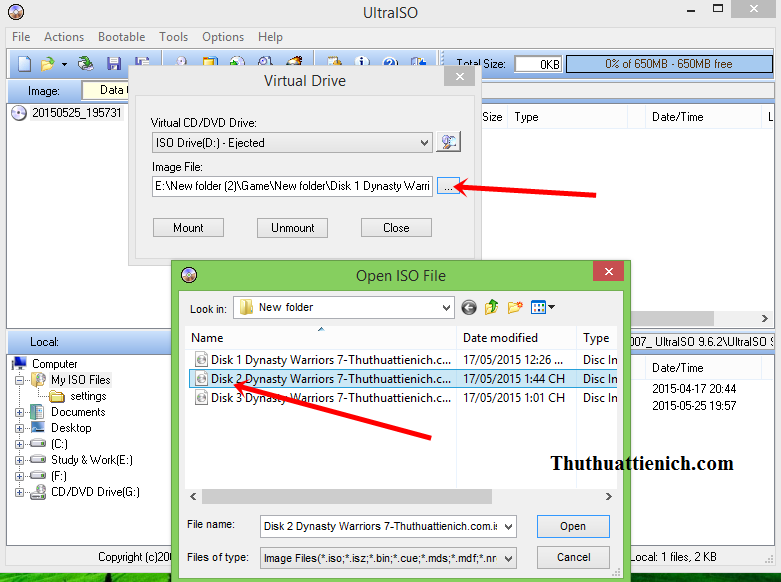
Task: Open the Actions menu
Action: tap(64, 37)
